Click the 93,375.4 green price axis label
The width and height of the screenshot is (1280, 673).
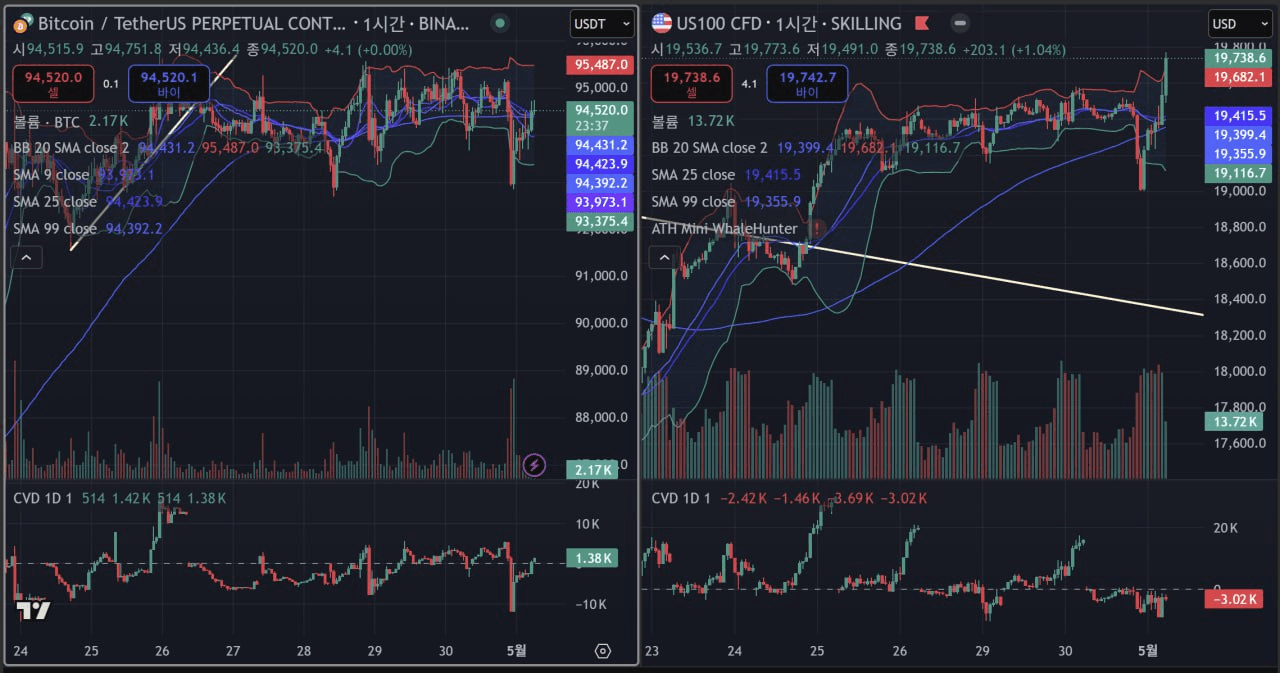(602, 221)
